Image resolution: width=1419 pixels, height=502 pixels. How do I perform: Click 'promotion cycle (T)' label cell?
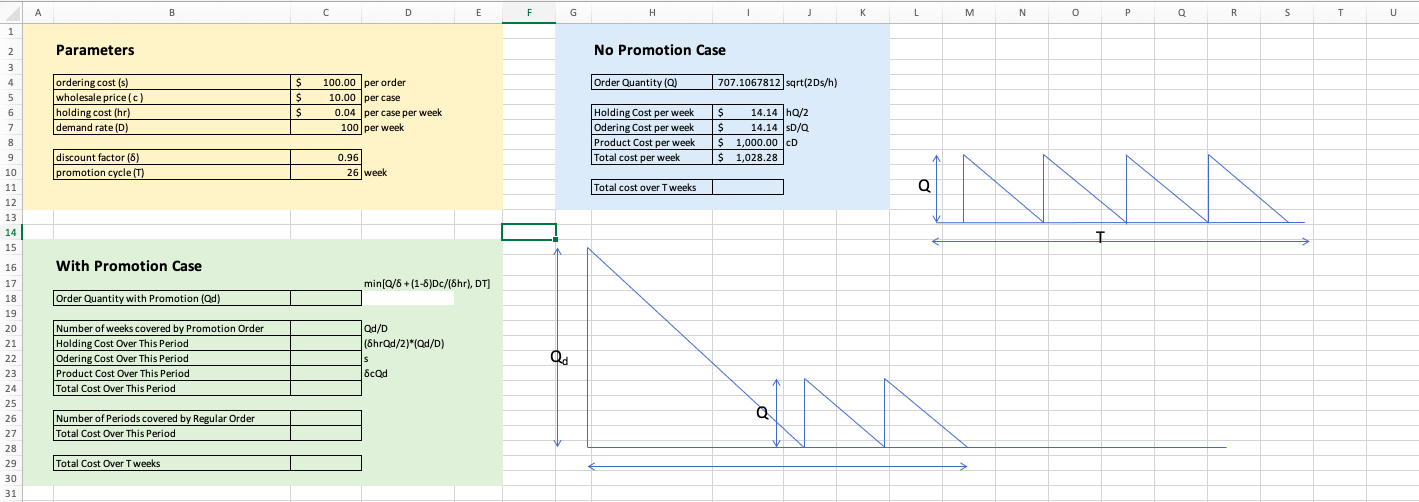(171, 172)
